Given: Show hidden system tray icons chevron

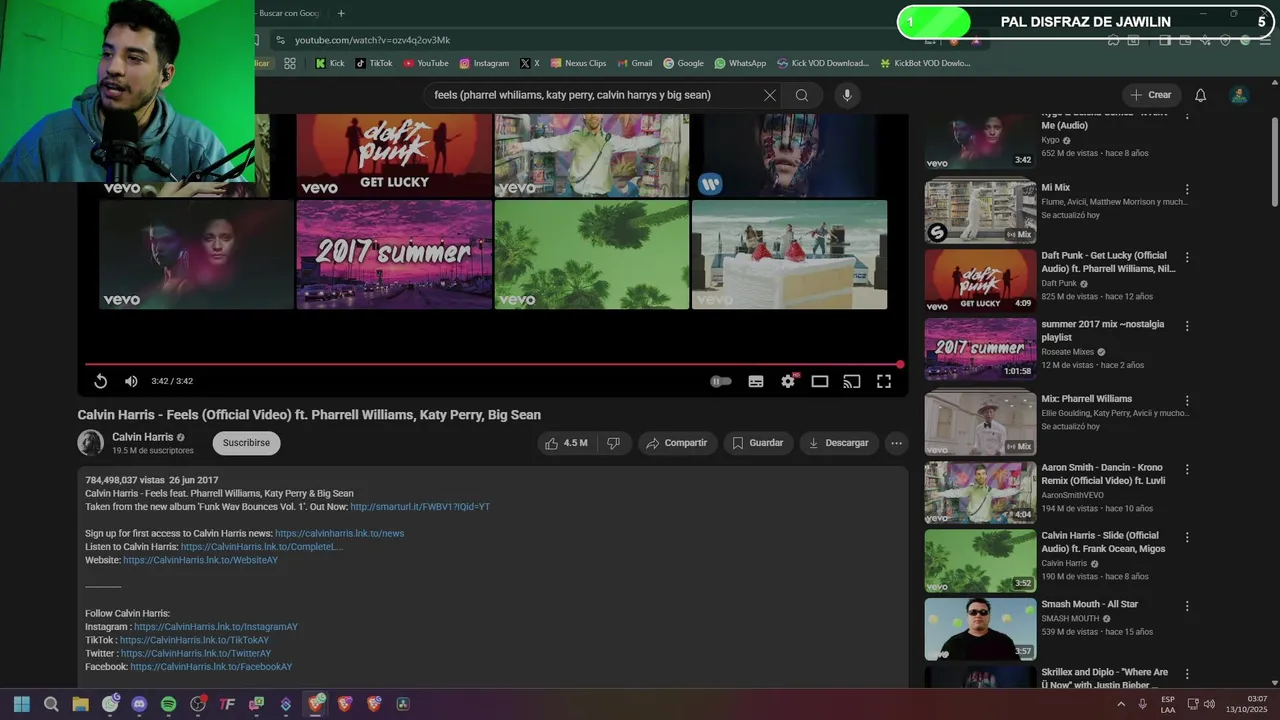Looking at the screenshot, I should tap(1121, 704).
